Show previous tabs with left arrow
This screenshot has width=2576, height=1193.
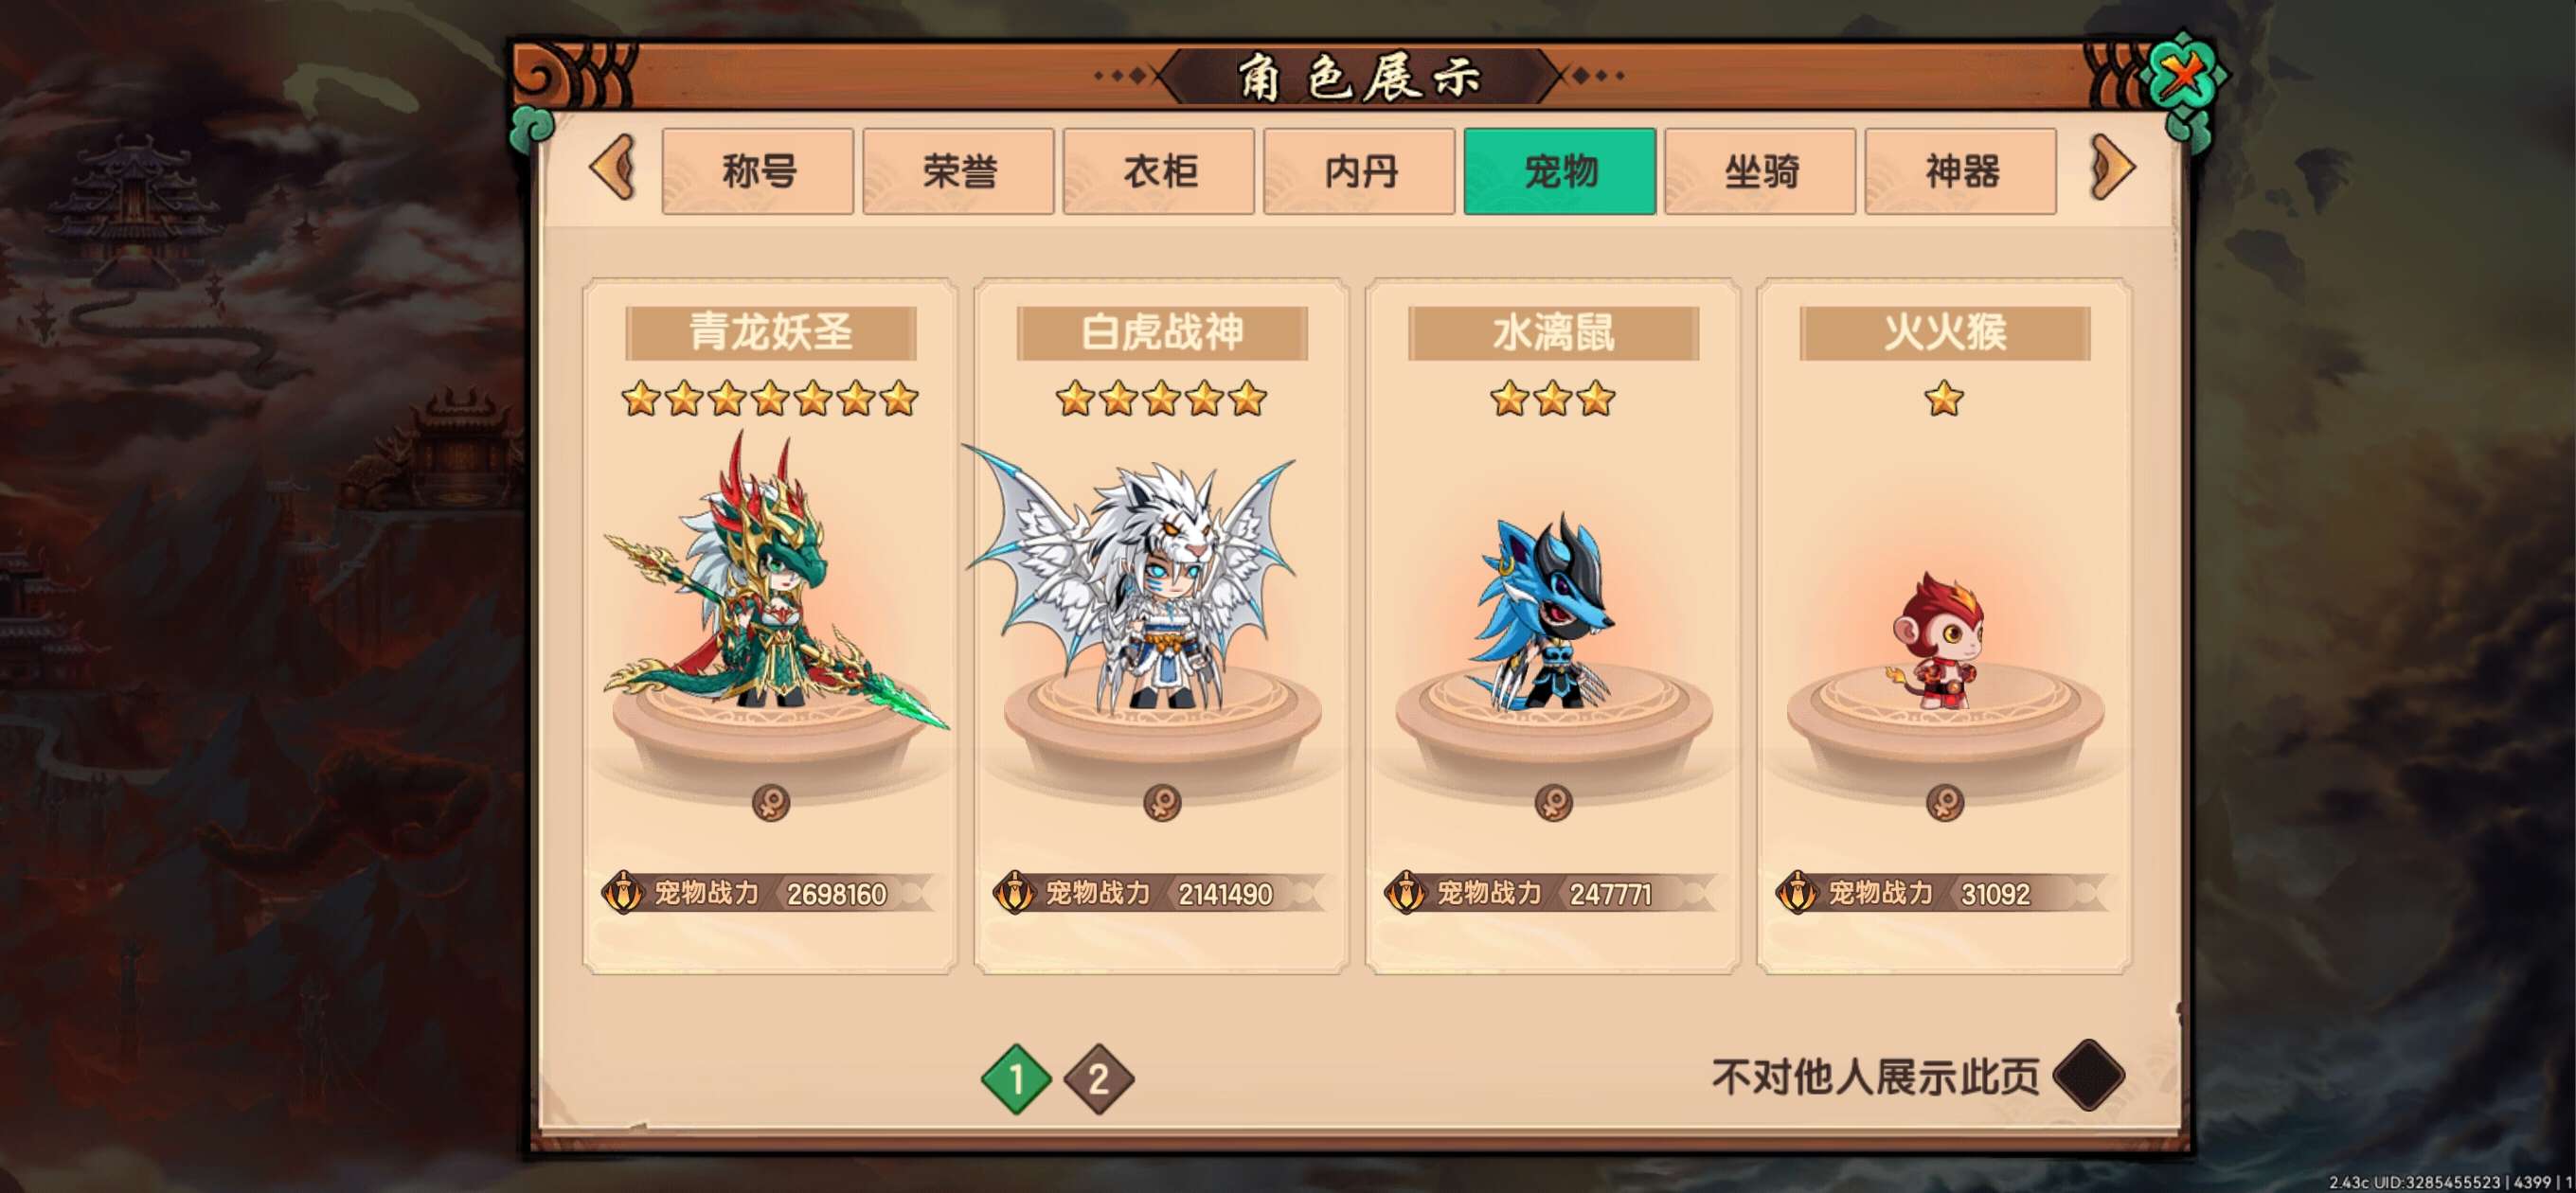point(613,168)
